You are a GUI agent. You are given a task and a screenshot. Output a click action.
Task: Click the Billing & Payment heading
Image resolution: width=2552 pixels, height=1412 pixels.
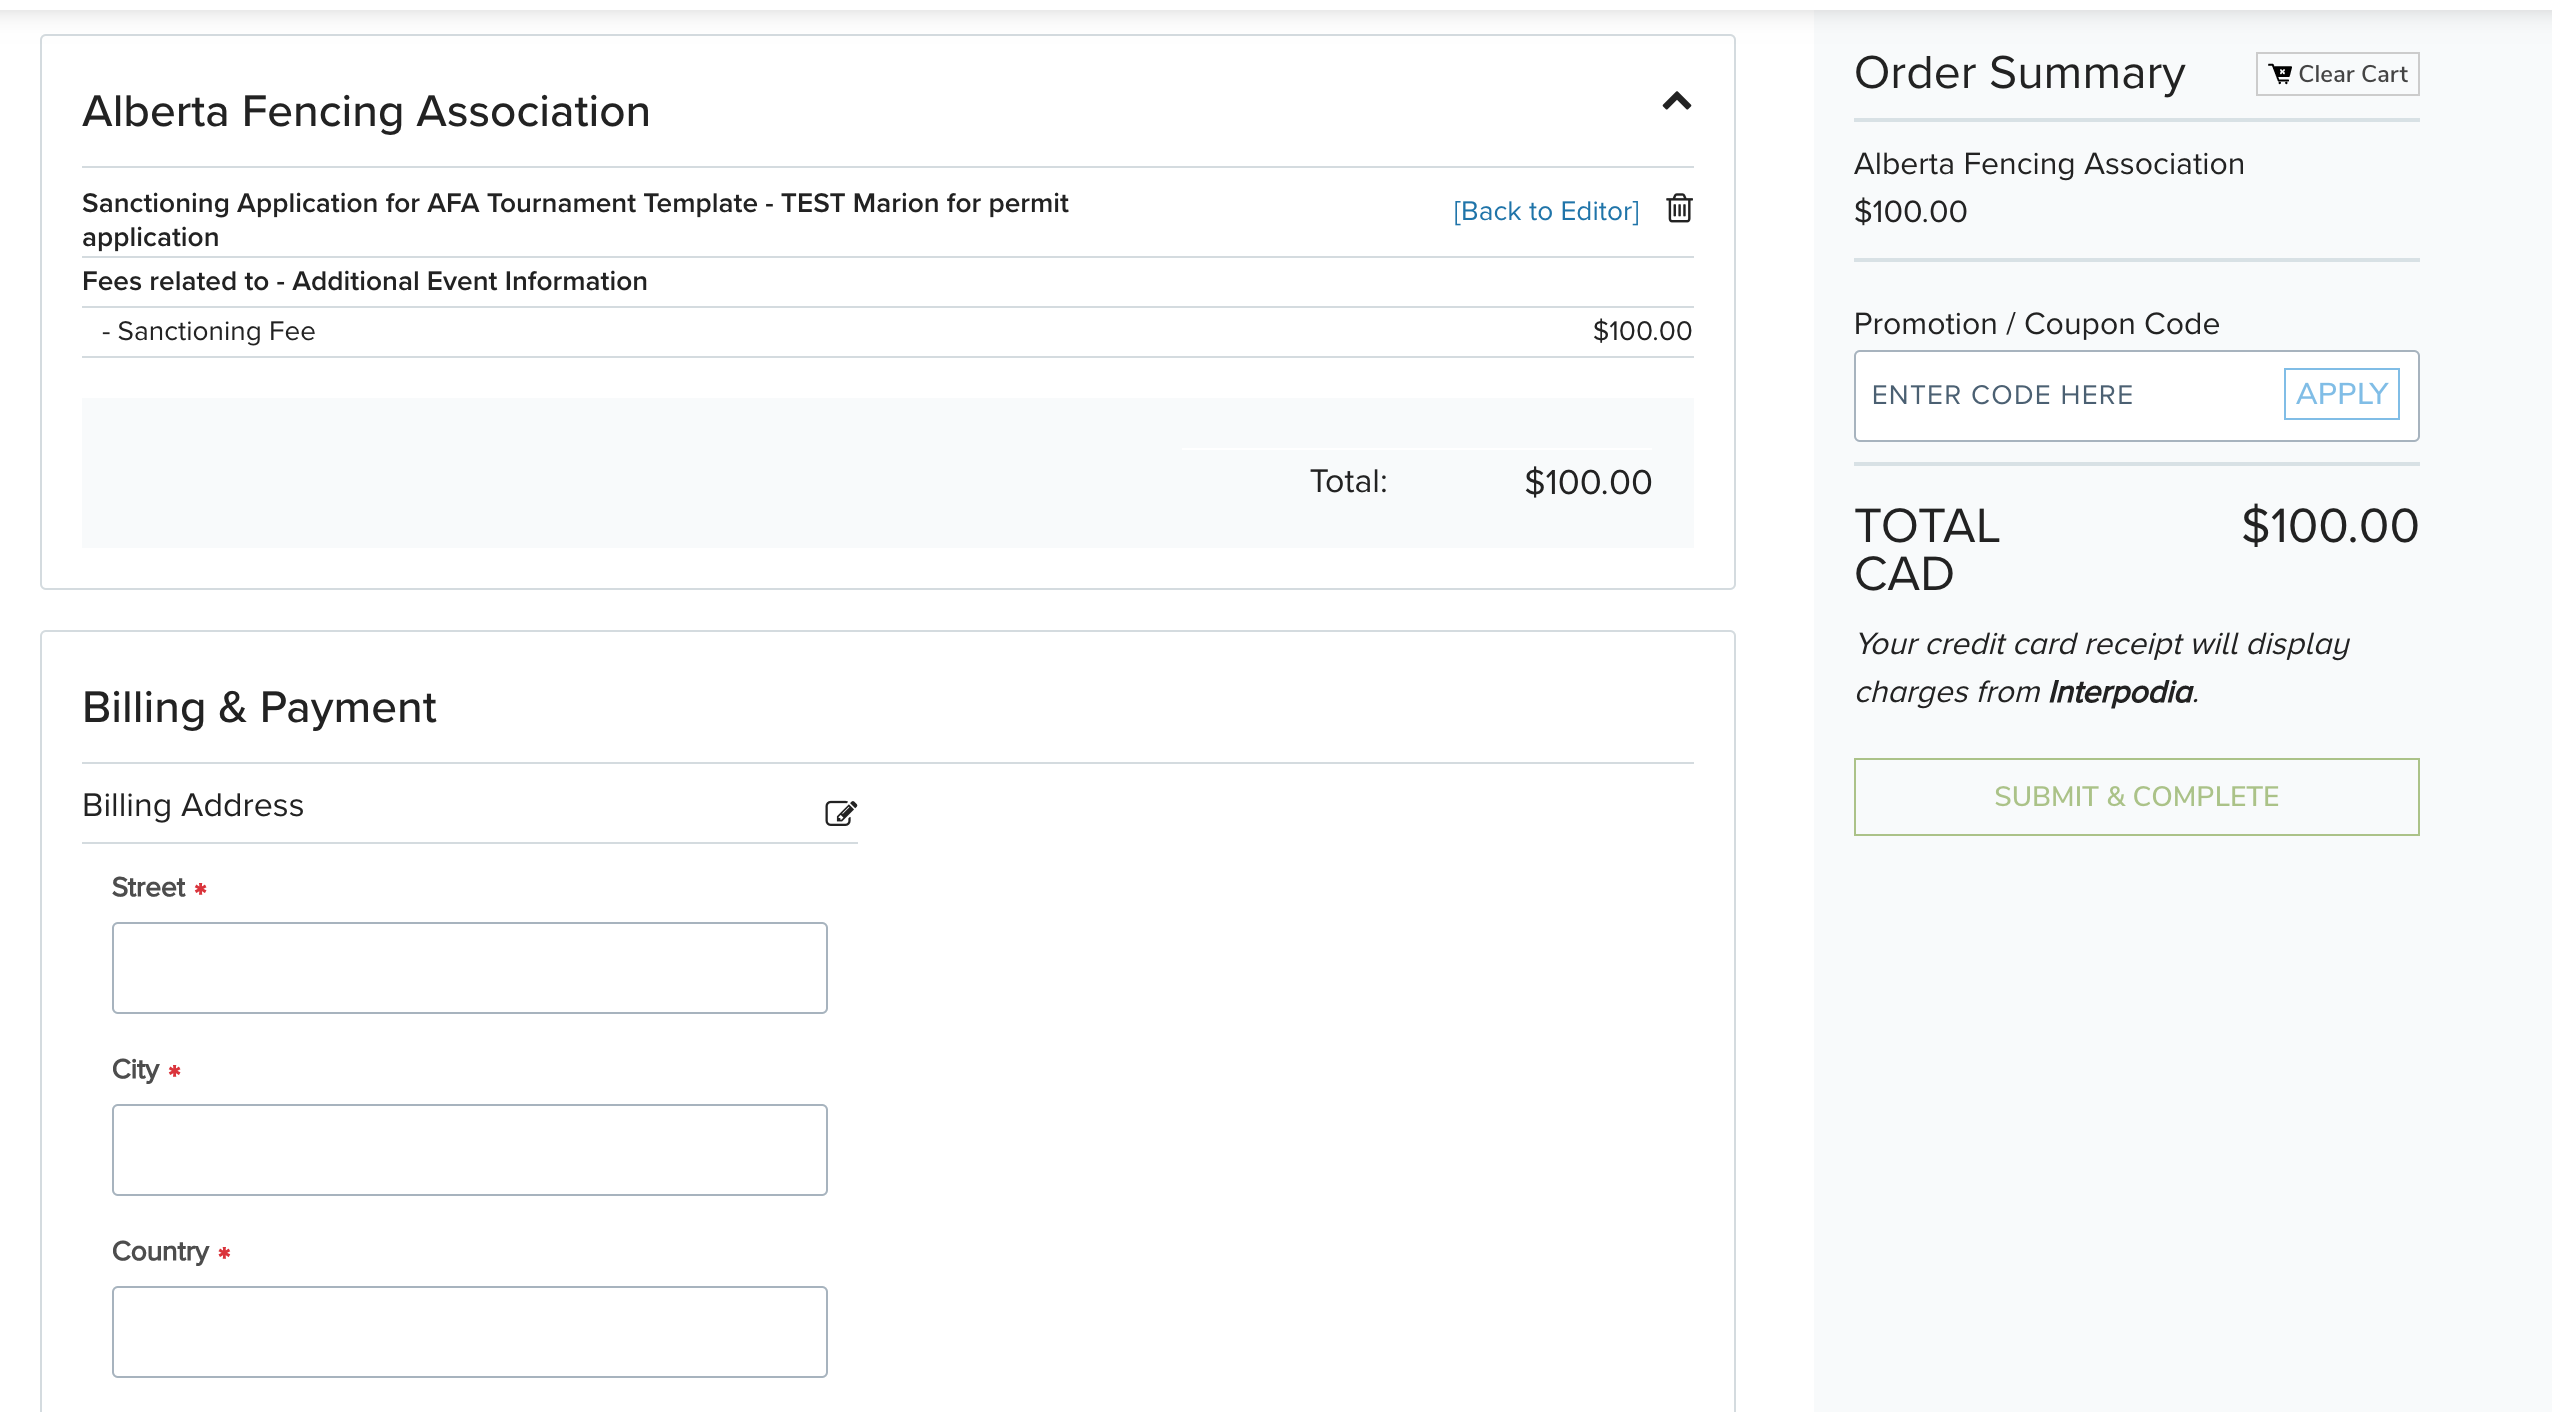[259, 708]
